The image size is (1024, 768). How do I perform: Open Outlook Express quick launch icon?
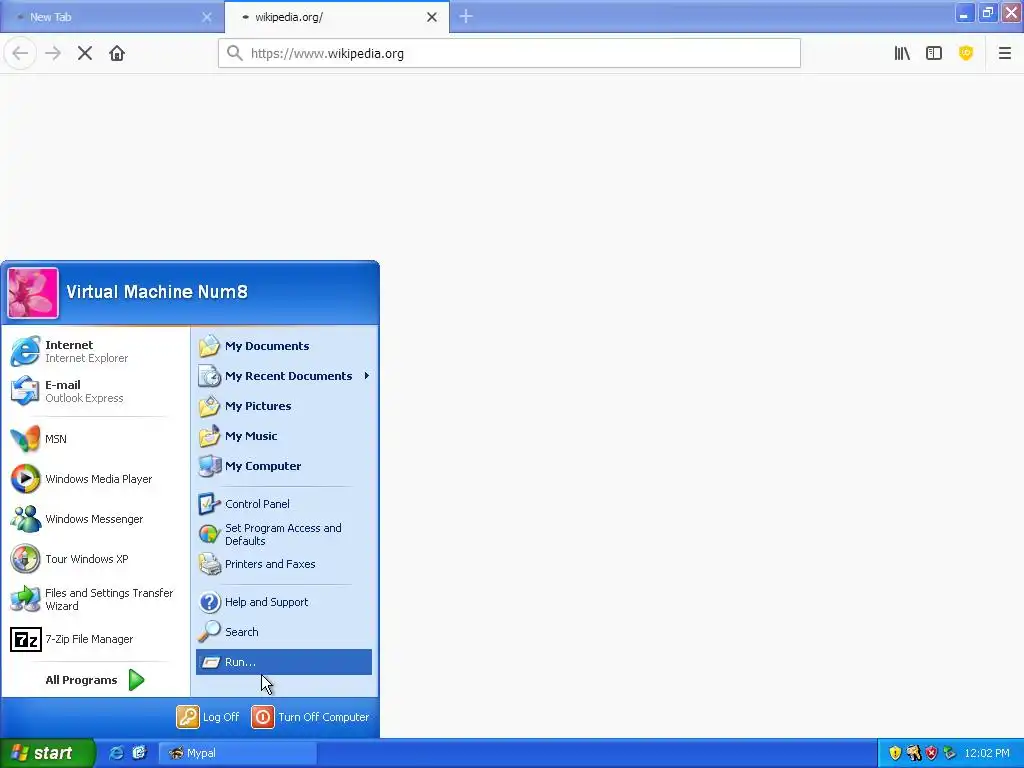(140, 753)
